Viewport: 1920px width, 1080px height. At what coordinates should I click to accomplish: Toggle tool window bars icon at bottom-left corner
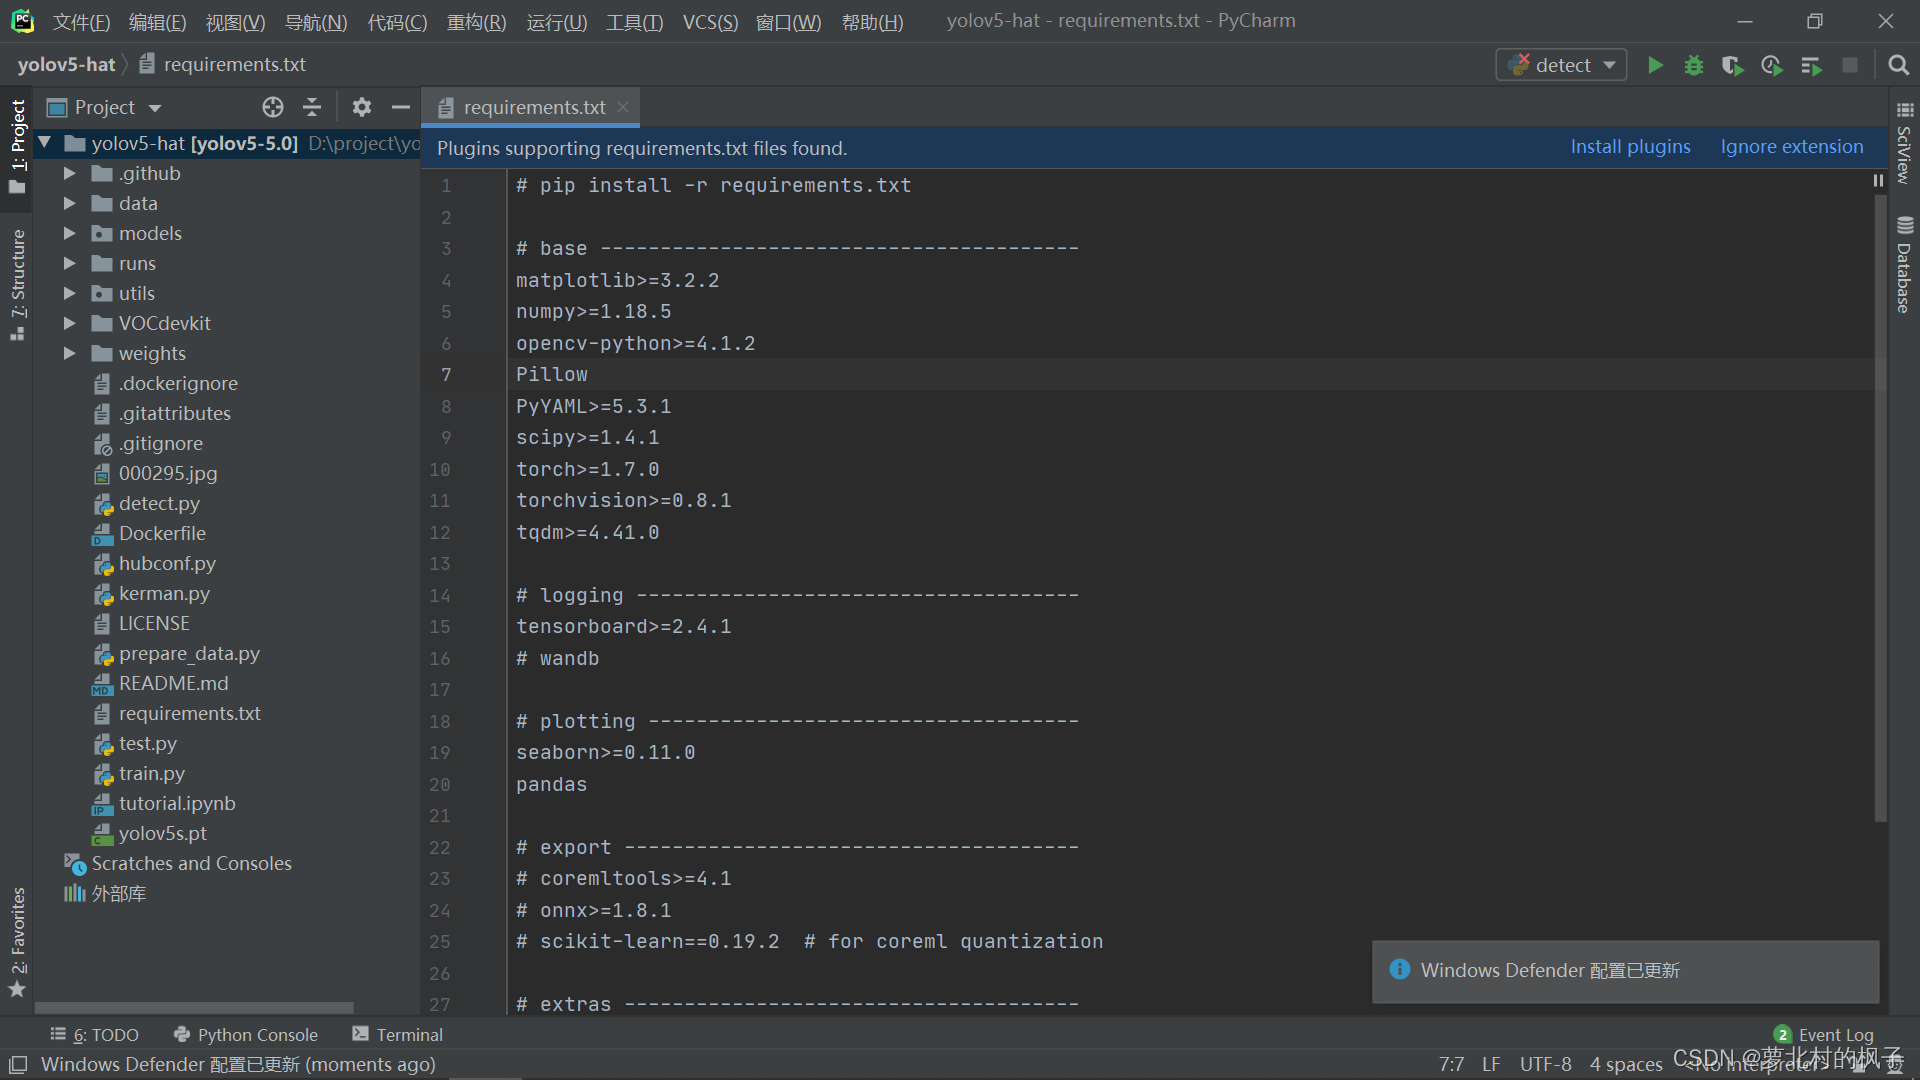[x=18, y=1064]
